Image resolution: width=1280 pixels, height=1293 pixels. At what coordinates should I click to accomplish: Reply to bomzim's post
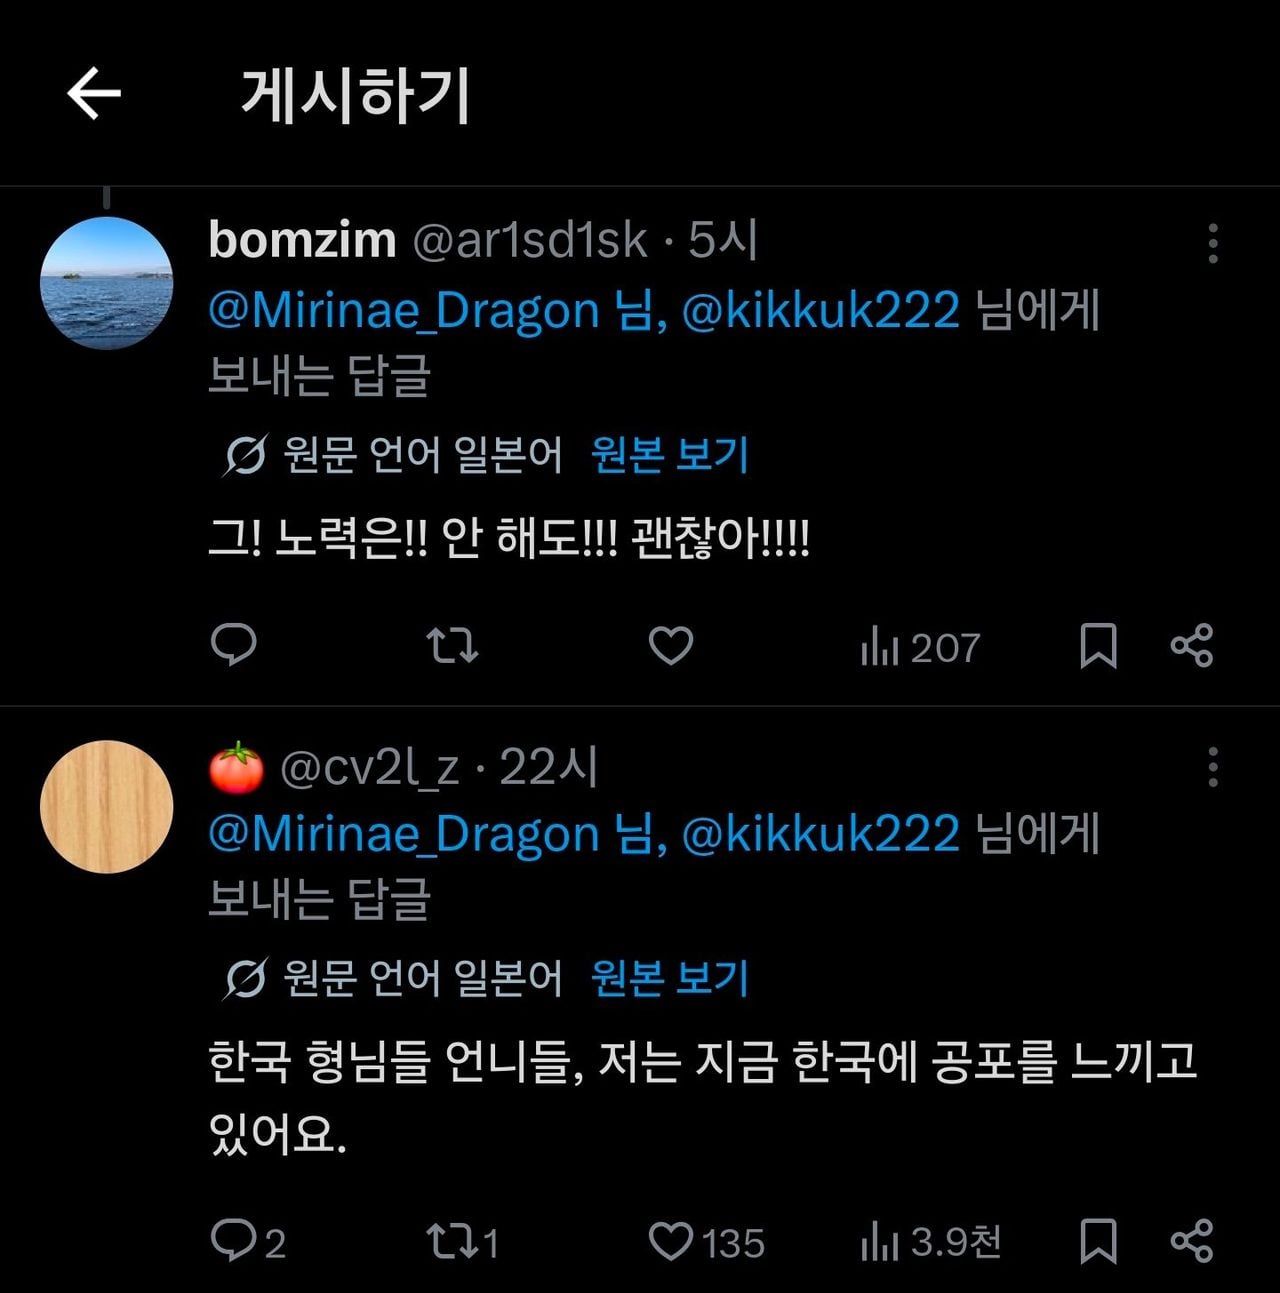(234, 645)
